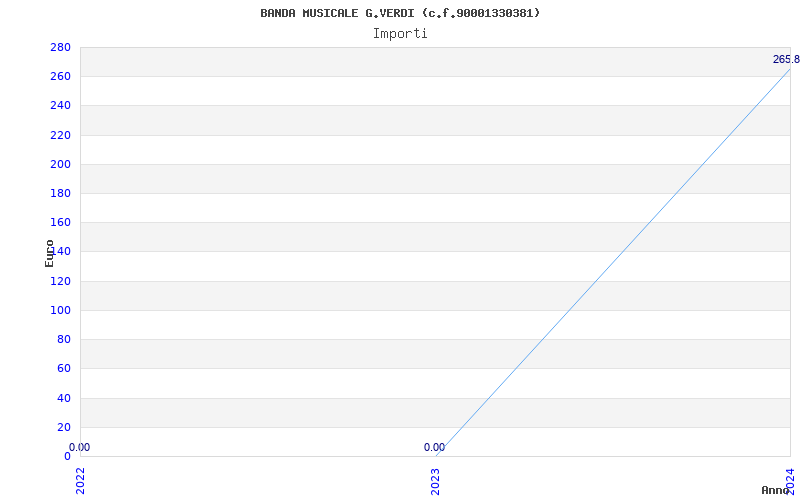
Task: Click the blue data line segment
Action: click(x=613, y=262)
